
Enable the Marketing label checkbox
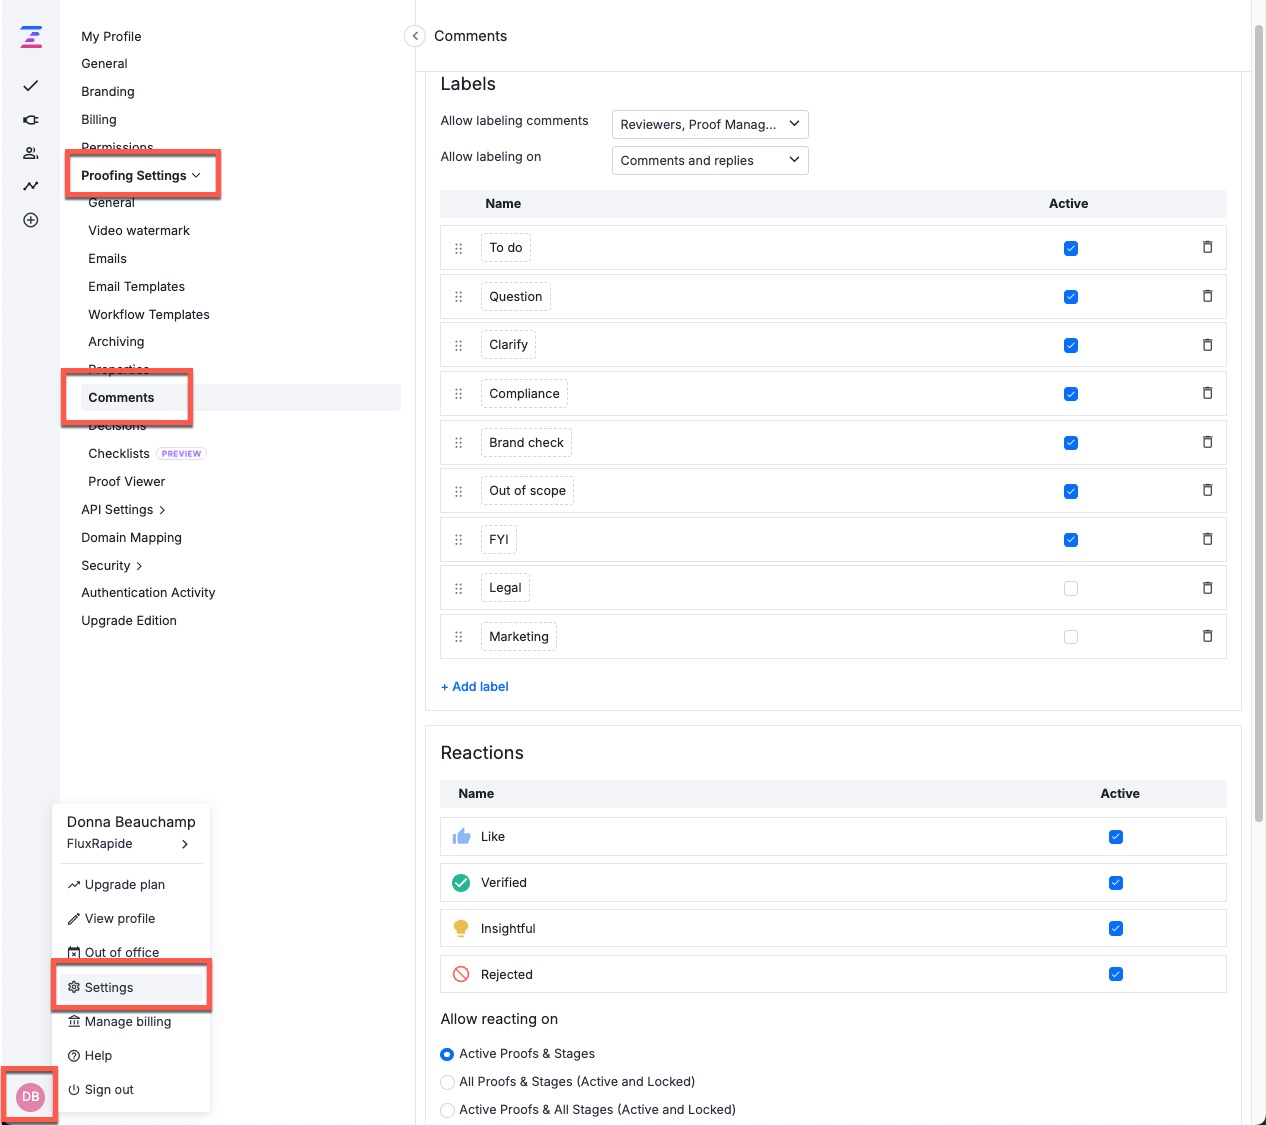(x=1071, y=637)
